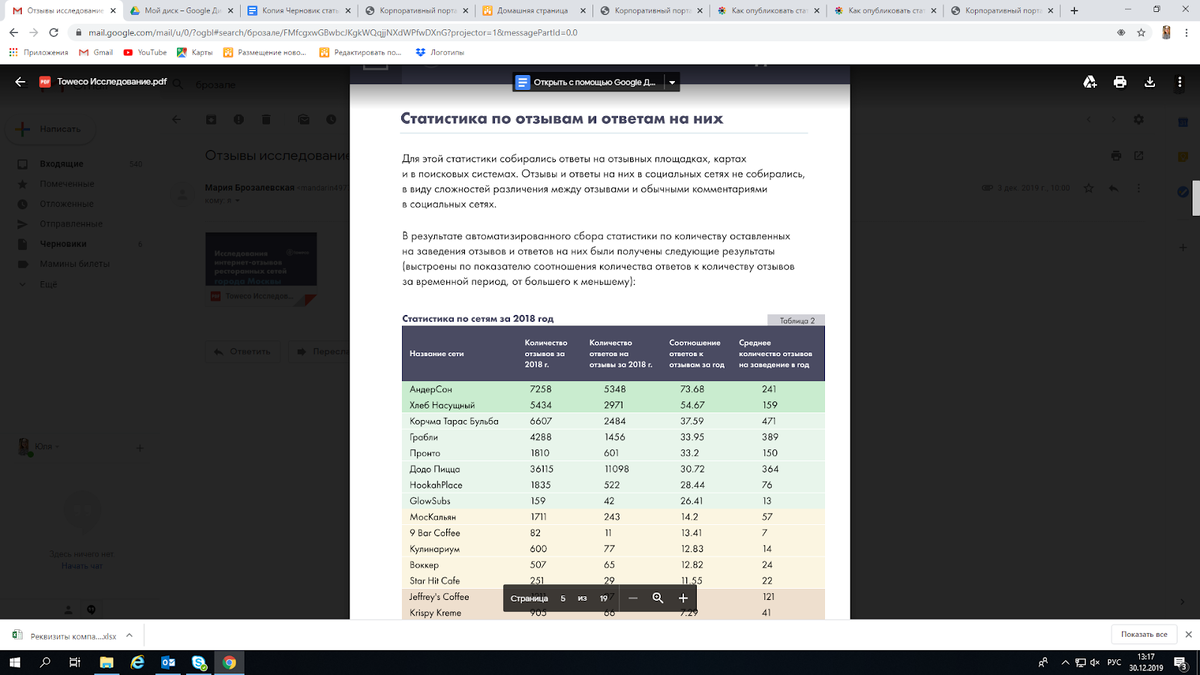This screenshot has width=1200, height=675.
Task: Close the downloads bar
Action: tap(1188, 635)
